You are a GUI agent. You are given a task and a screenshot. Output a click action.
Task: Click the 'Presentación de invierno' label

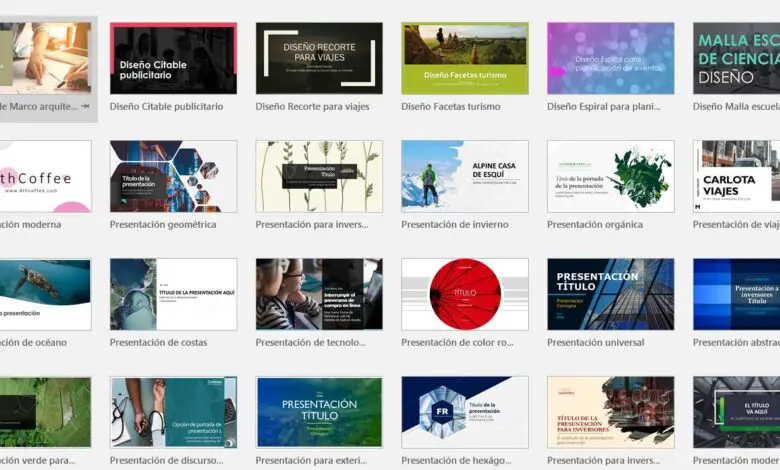(455, 224)
